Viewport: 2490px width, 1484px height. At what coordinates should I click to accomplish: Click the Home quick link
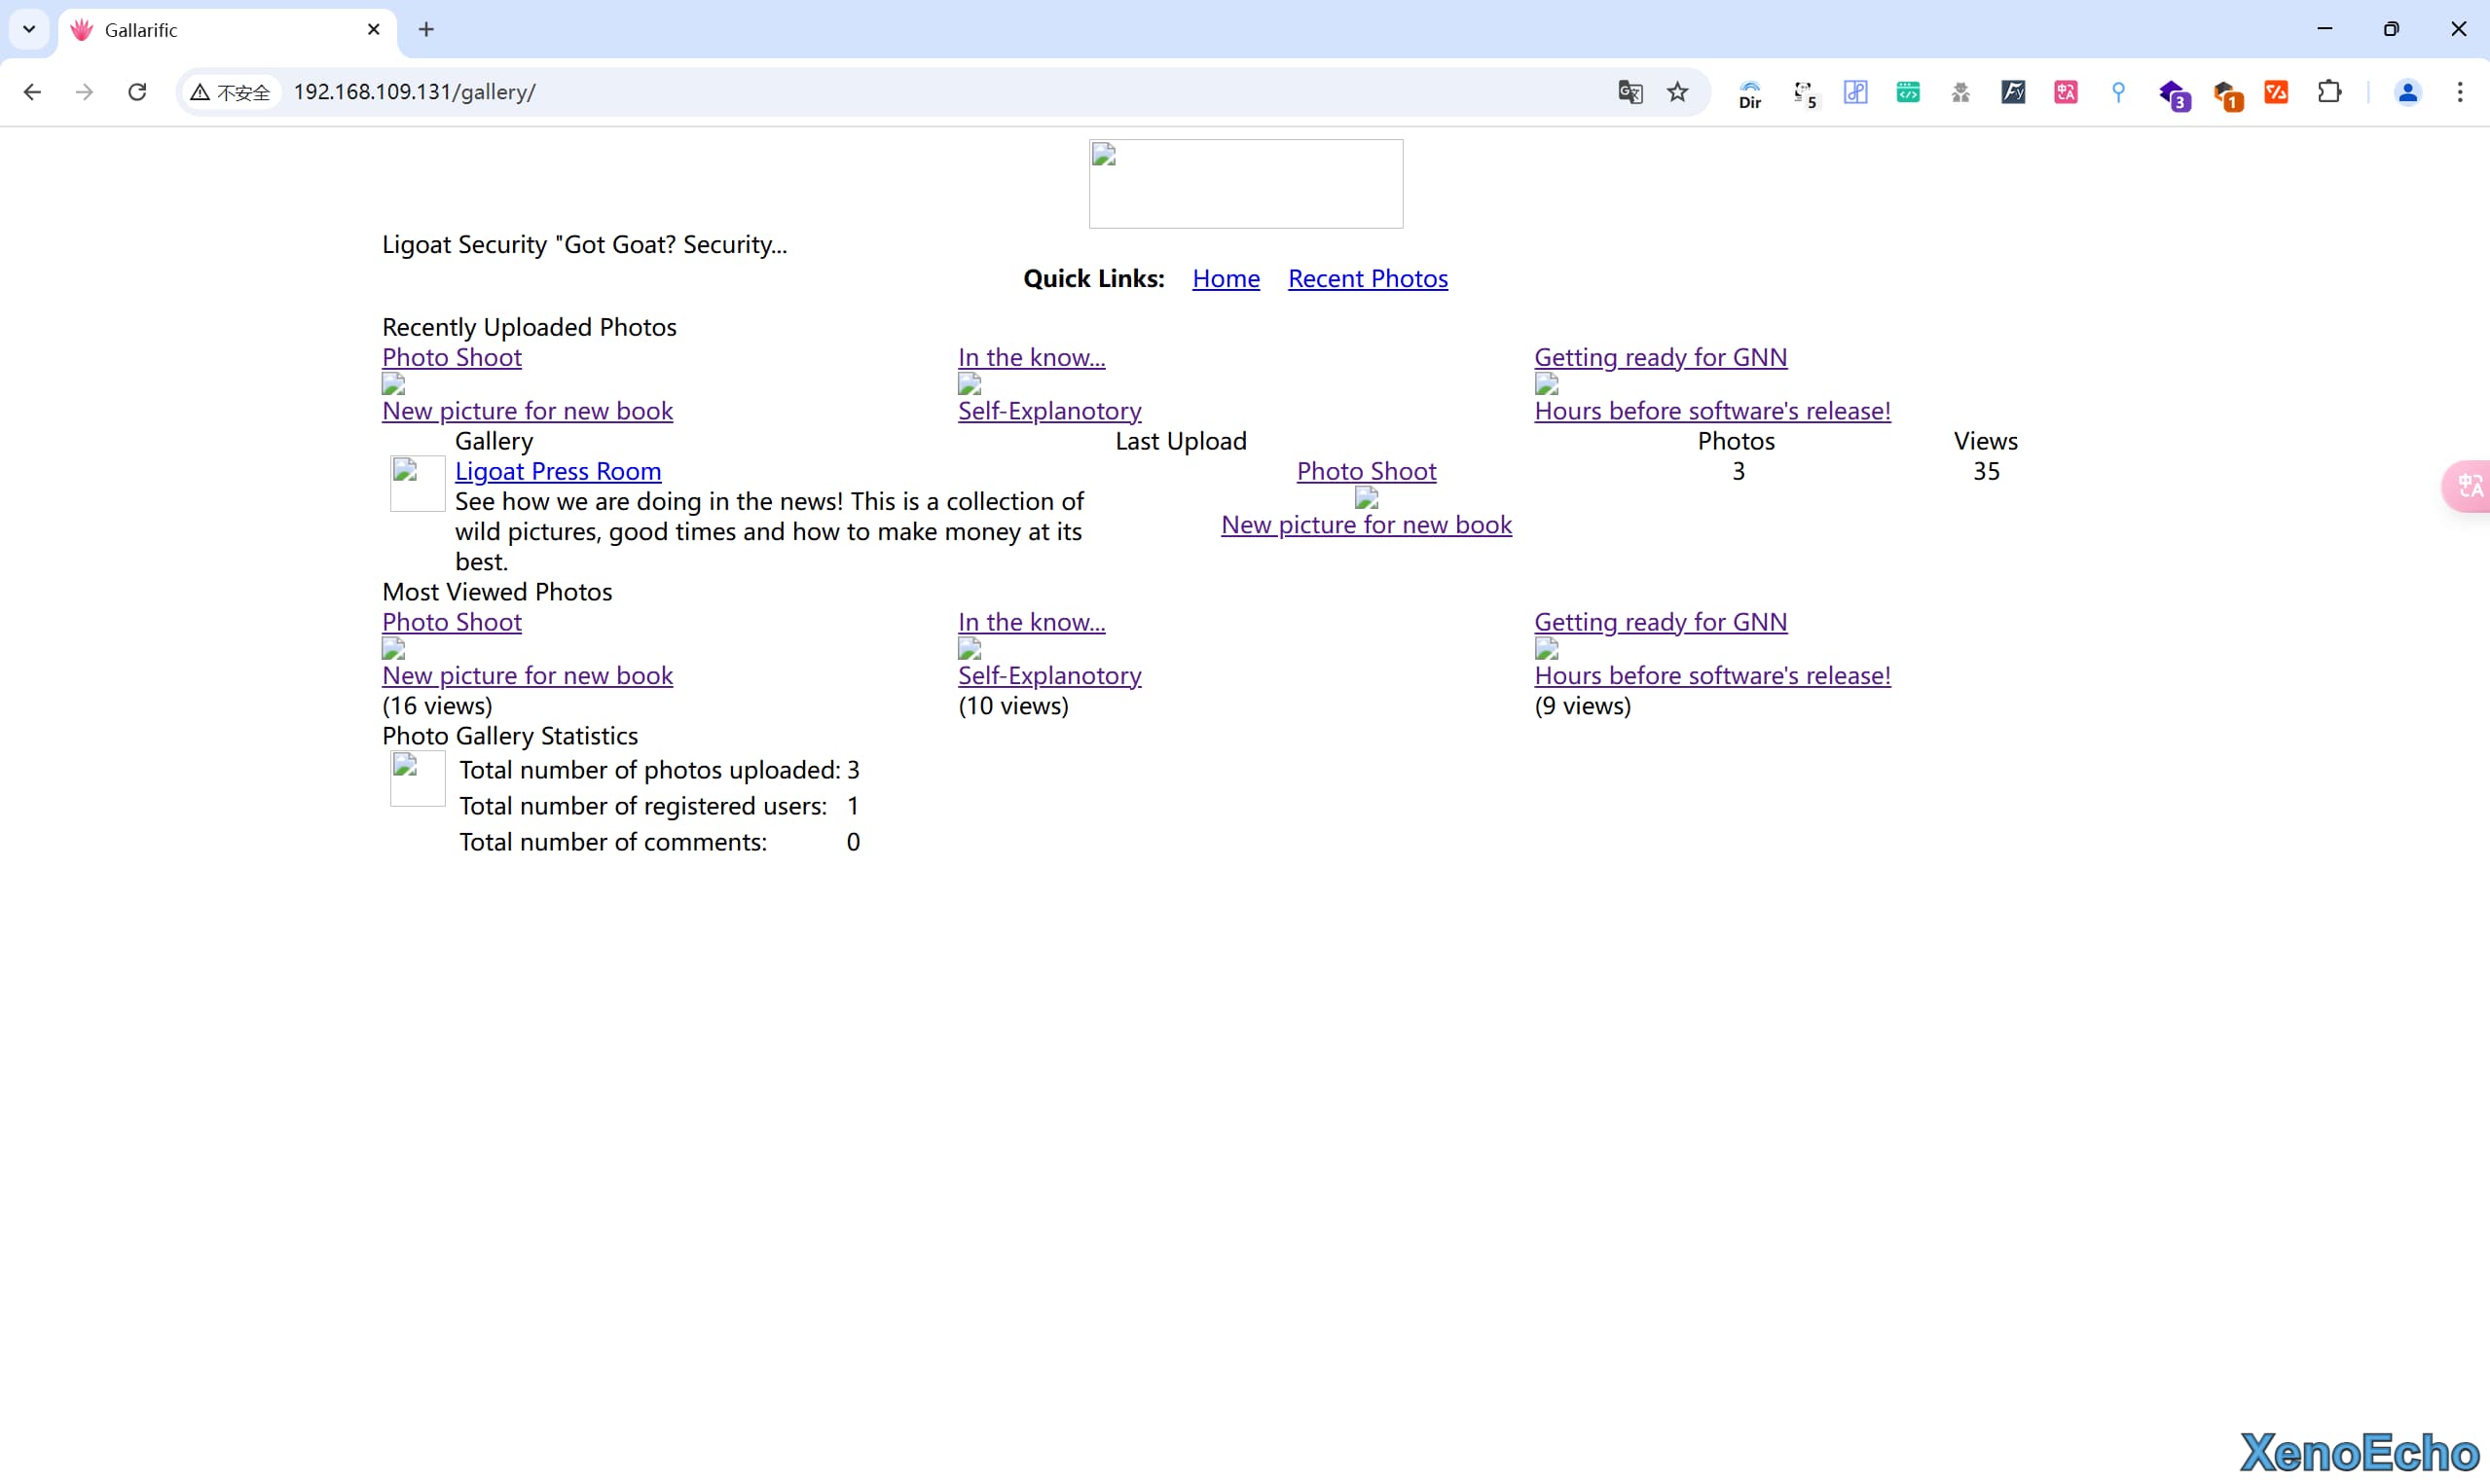coord(1225,278)
